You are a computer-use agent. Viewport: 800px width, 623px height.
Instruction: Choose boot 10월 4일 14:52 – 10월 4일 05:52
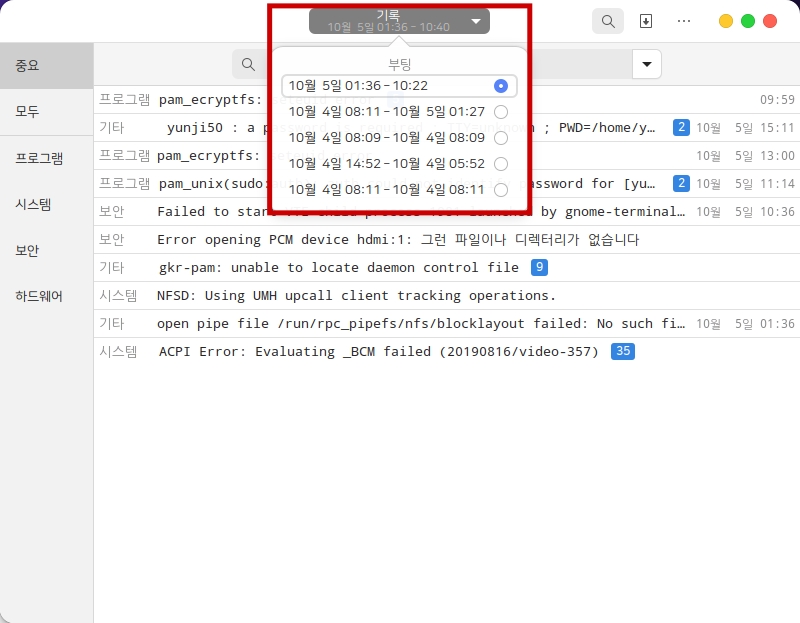[399, 164]
